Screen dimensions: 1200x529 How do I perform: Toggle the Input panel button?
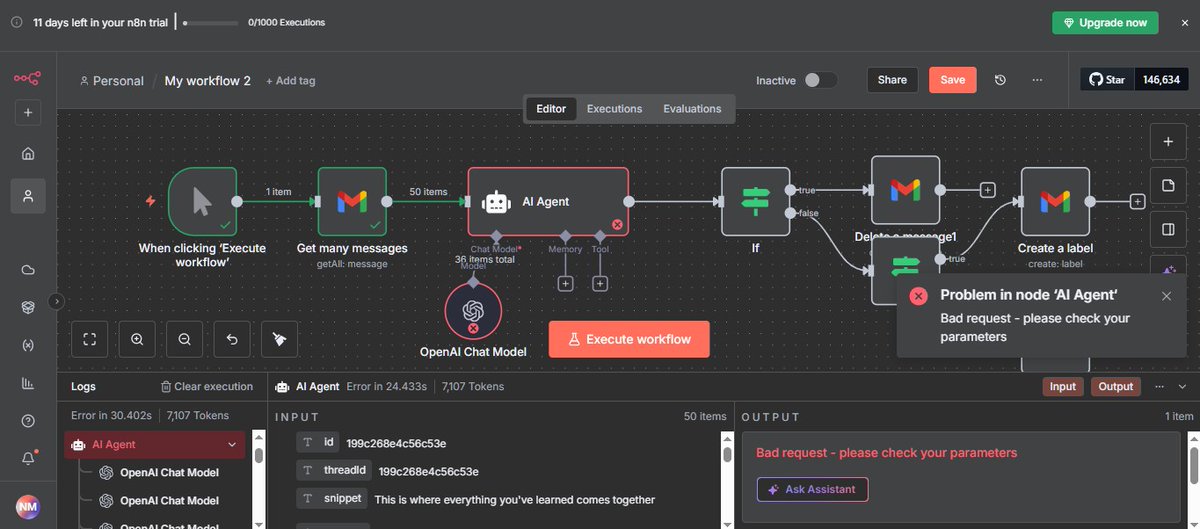(x=1062, y=386)
